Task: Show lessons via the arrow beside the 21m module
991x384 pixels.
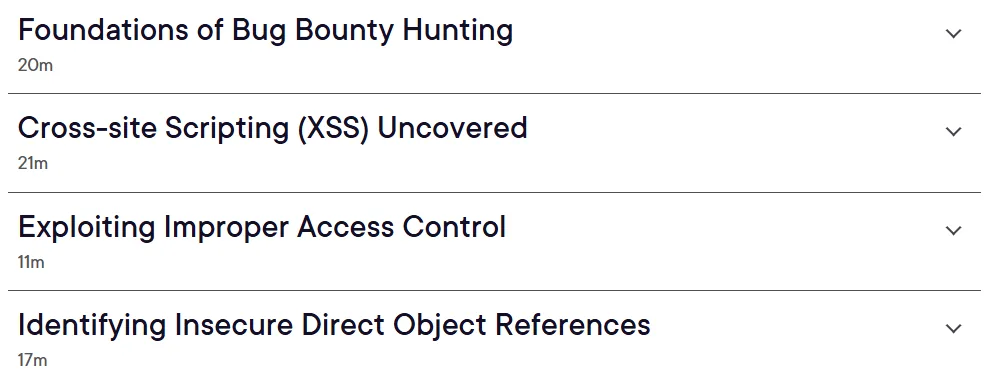Action: tap(953, 131)
